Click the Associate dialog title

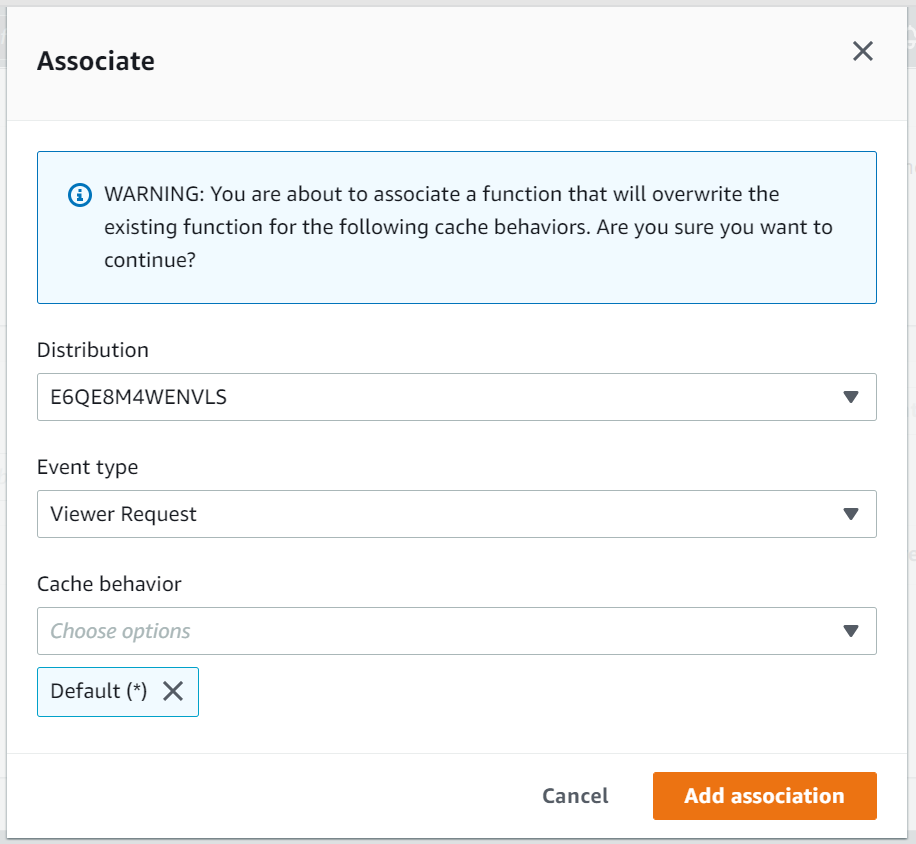(96, 61)
